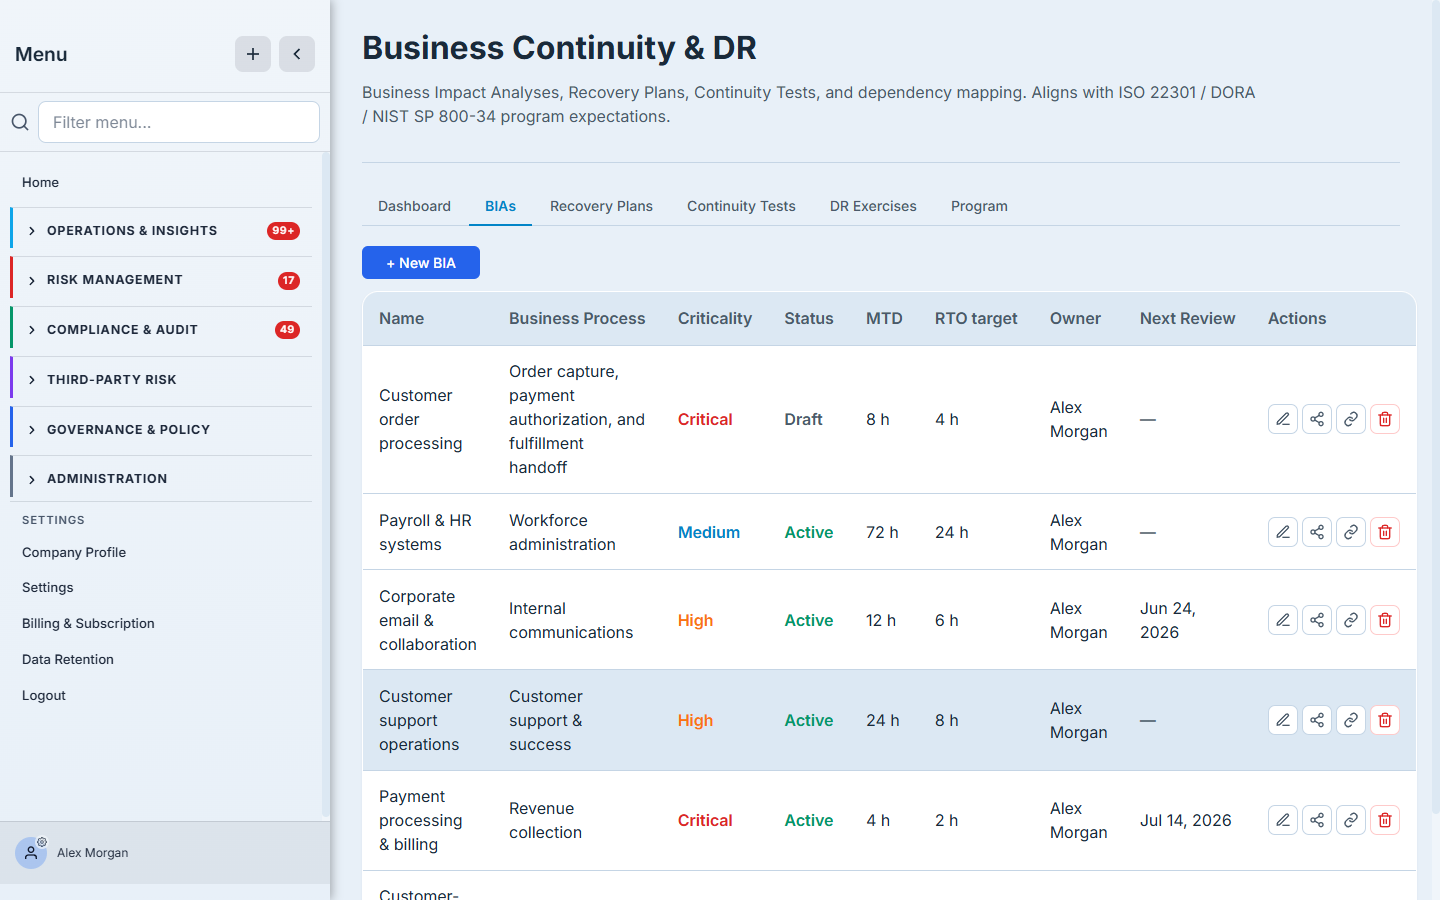Click 'Jul 14, 2026' review date
This screenshot has width=1440, height=900.
point(1185,820)
